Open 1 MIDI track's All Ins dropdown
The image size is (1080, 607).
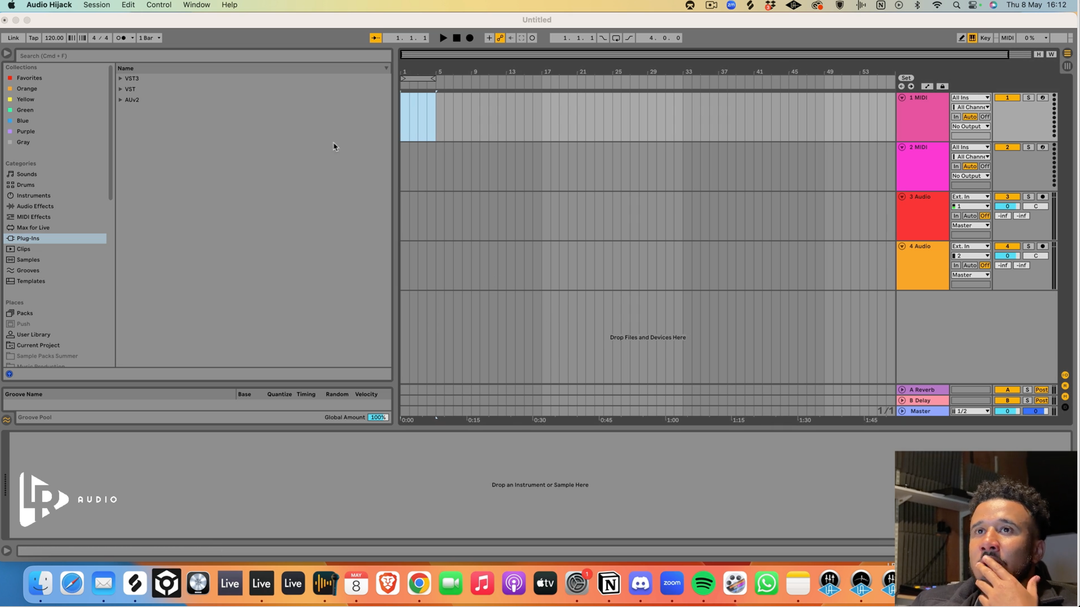(970, 98)
